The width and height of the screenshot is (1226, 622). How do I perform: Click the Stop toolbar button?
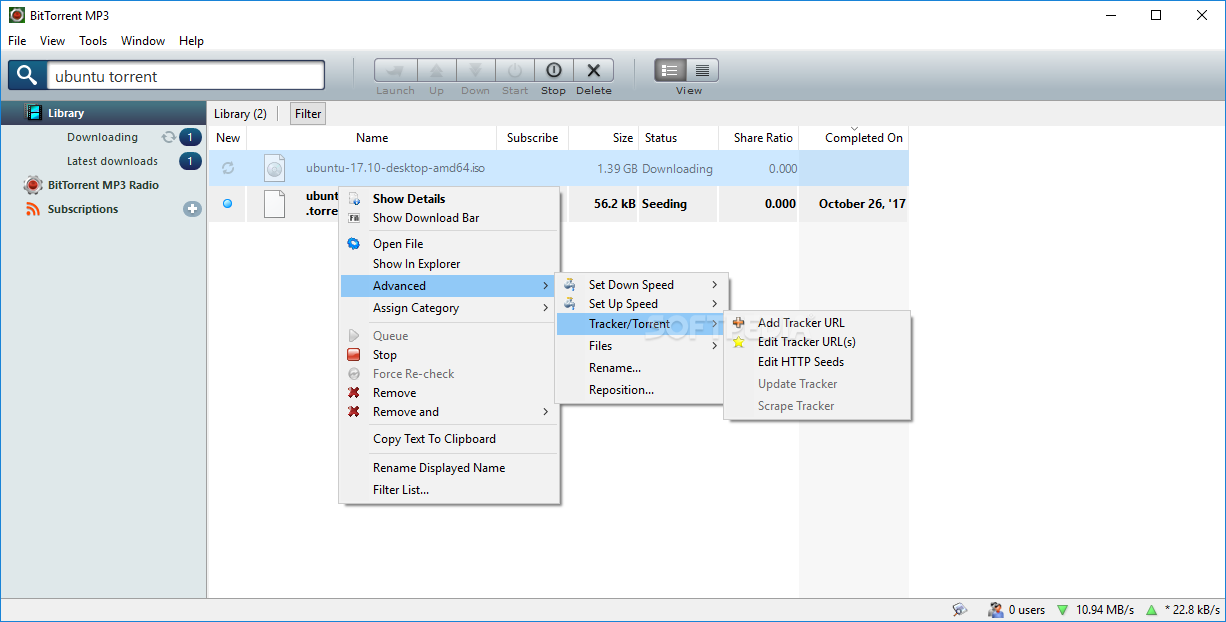[553, 71]
